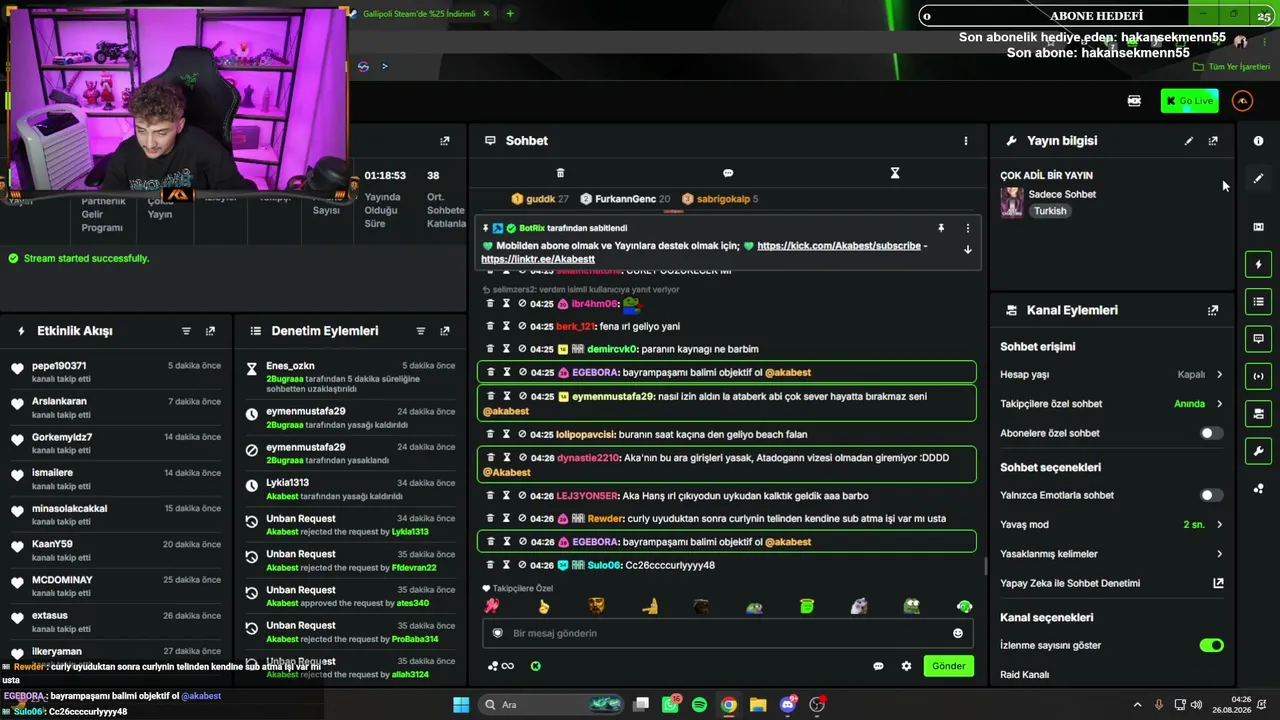This screenshot has height=720, width=1280.
Task: Open the stream info icon in right sidebar
Action: coord(1258,141)
